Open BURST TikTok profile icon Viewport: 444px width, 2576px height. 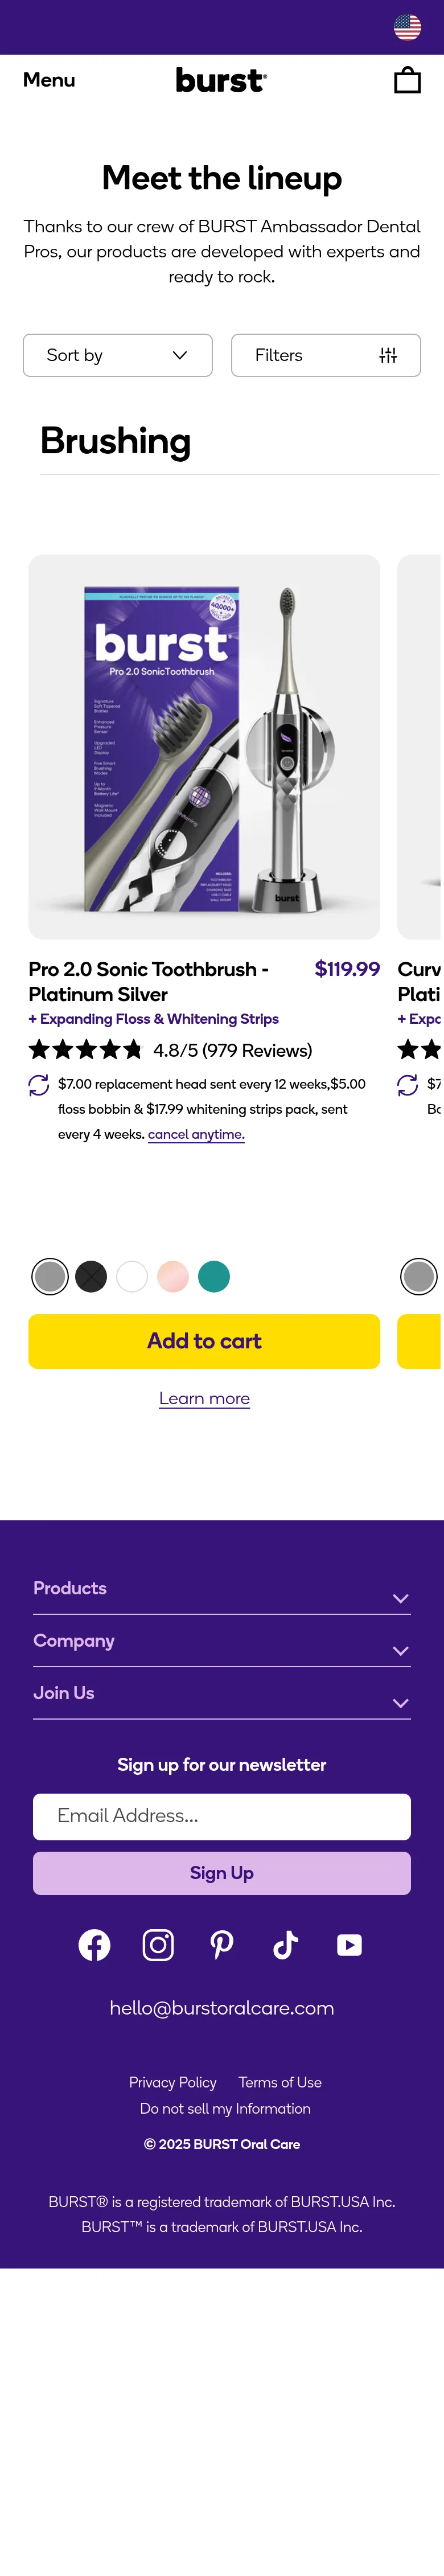[x=285, y=1944]
